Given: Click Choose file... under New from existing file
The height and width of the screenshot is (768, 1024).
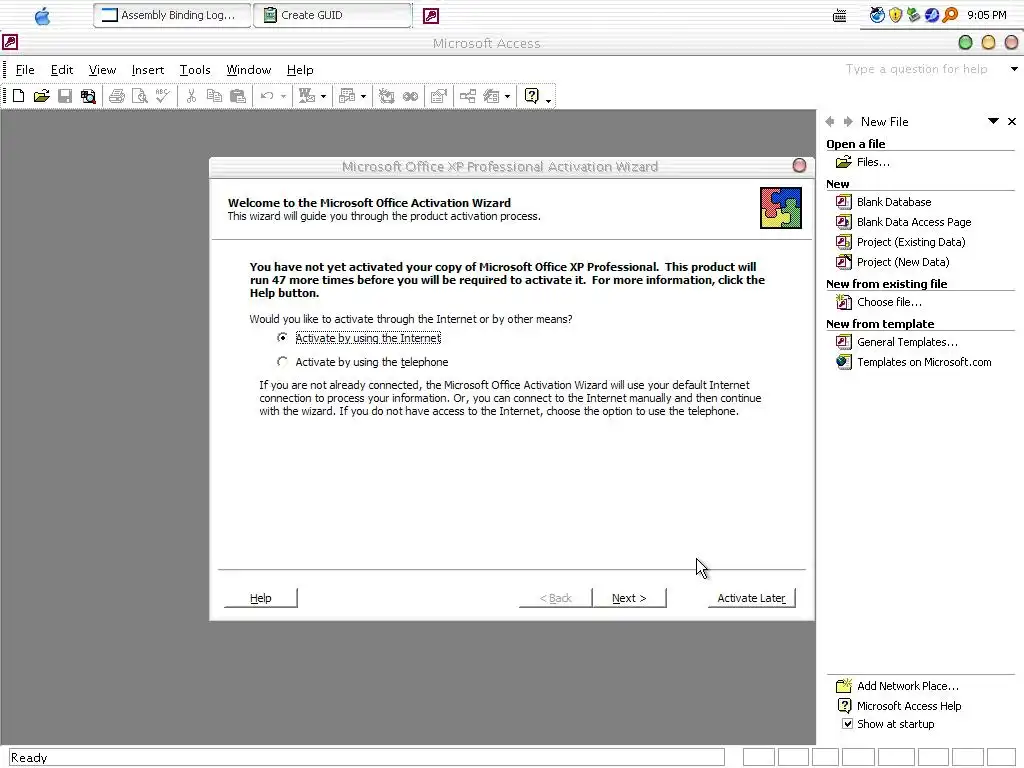Looking at the screenshot, I should pos(889,302).
